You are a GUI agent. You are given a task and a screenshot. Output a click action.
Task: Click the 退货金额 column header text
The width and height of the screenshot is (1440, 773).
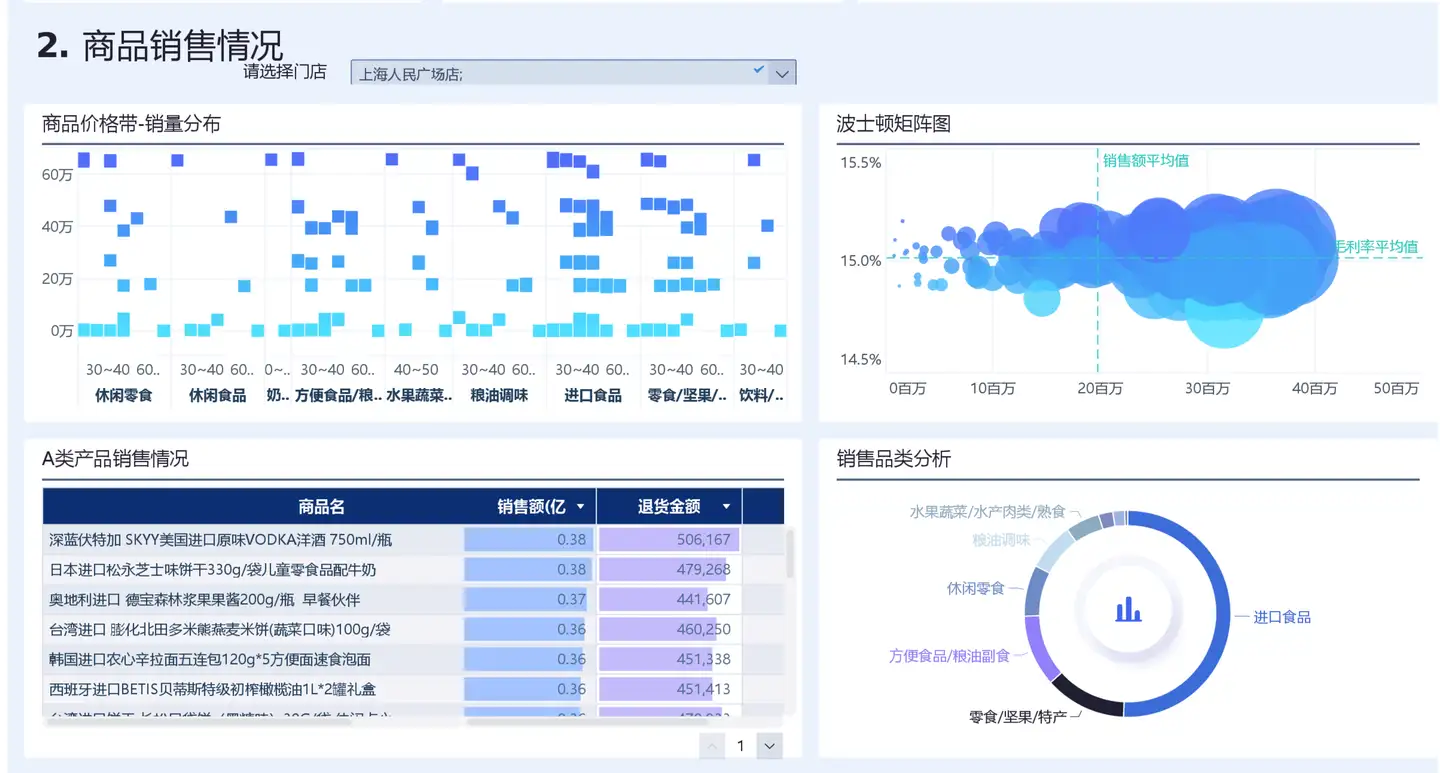click(x=669, y=507)
